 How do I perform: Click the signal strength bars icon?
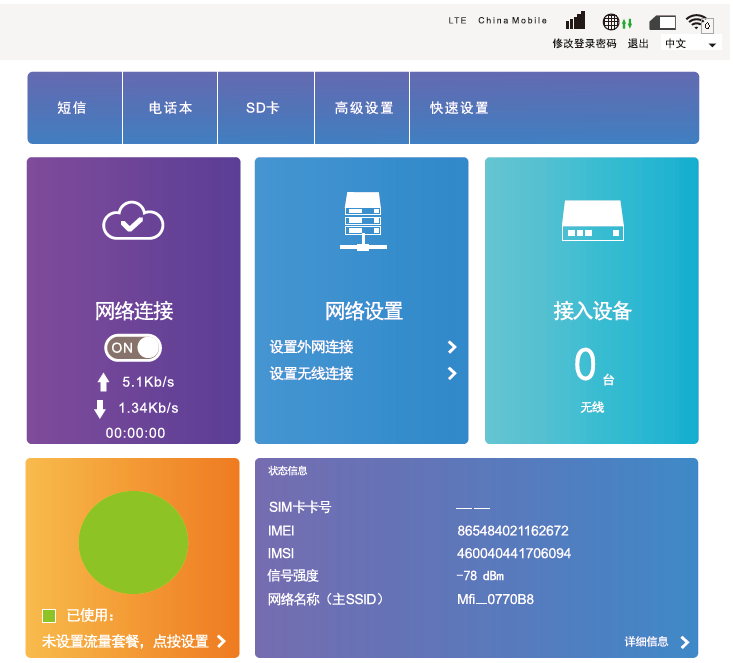click(x=575, y=21)
